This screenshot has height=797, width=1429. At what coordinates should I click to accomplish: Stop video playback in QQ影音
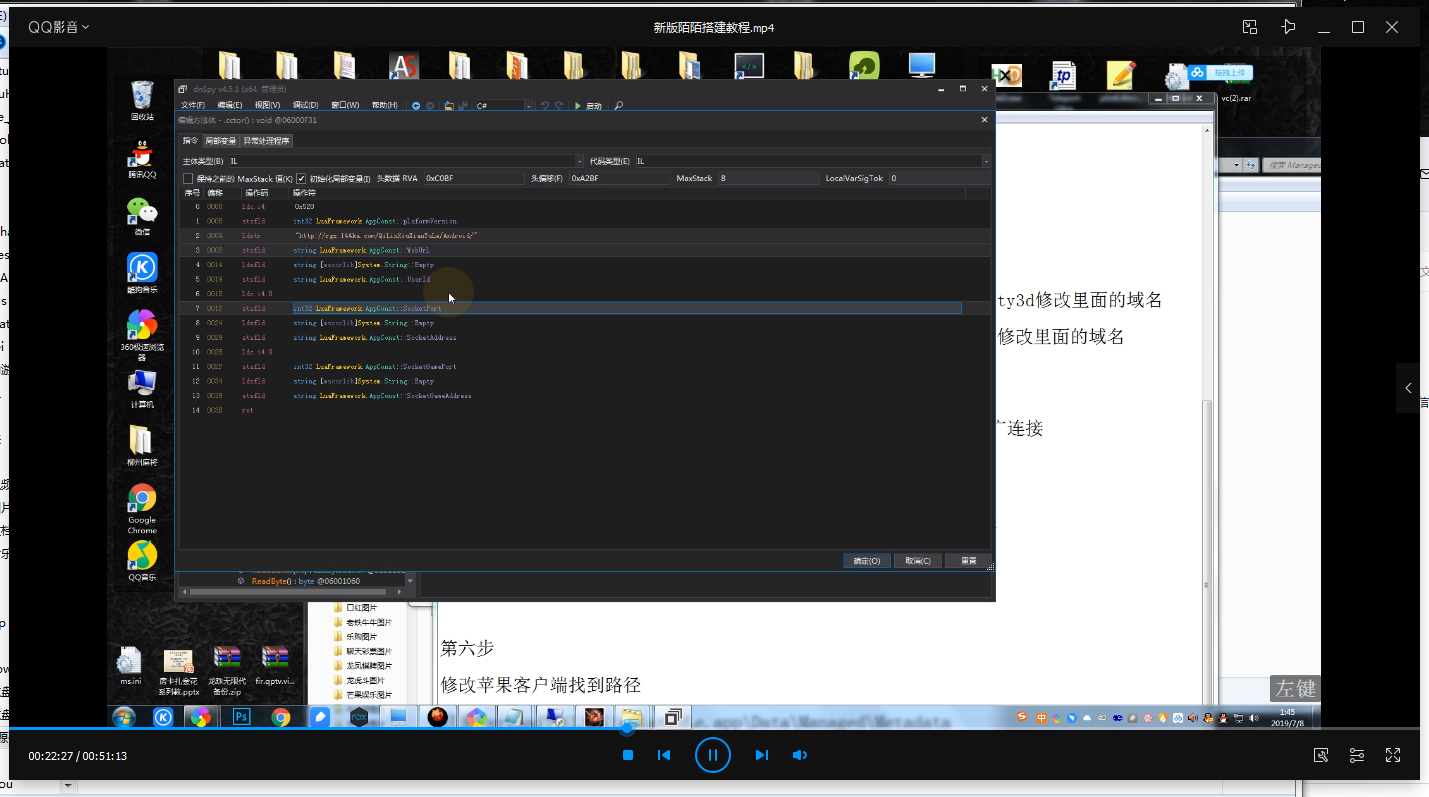click(628, 755)
